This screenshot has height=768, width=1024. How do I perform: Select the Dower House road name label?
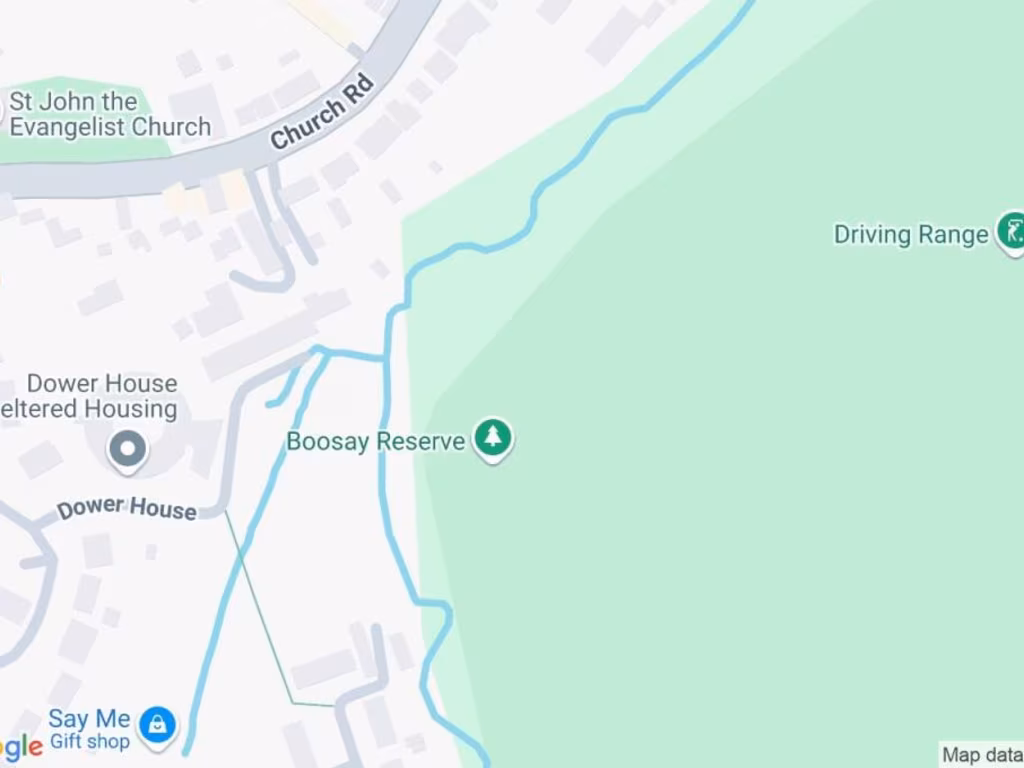coord(127,507)
